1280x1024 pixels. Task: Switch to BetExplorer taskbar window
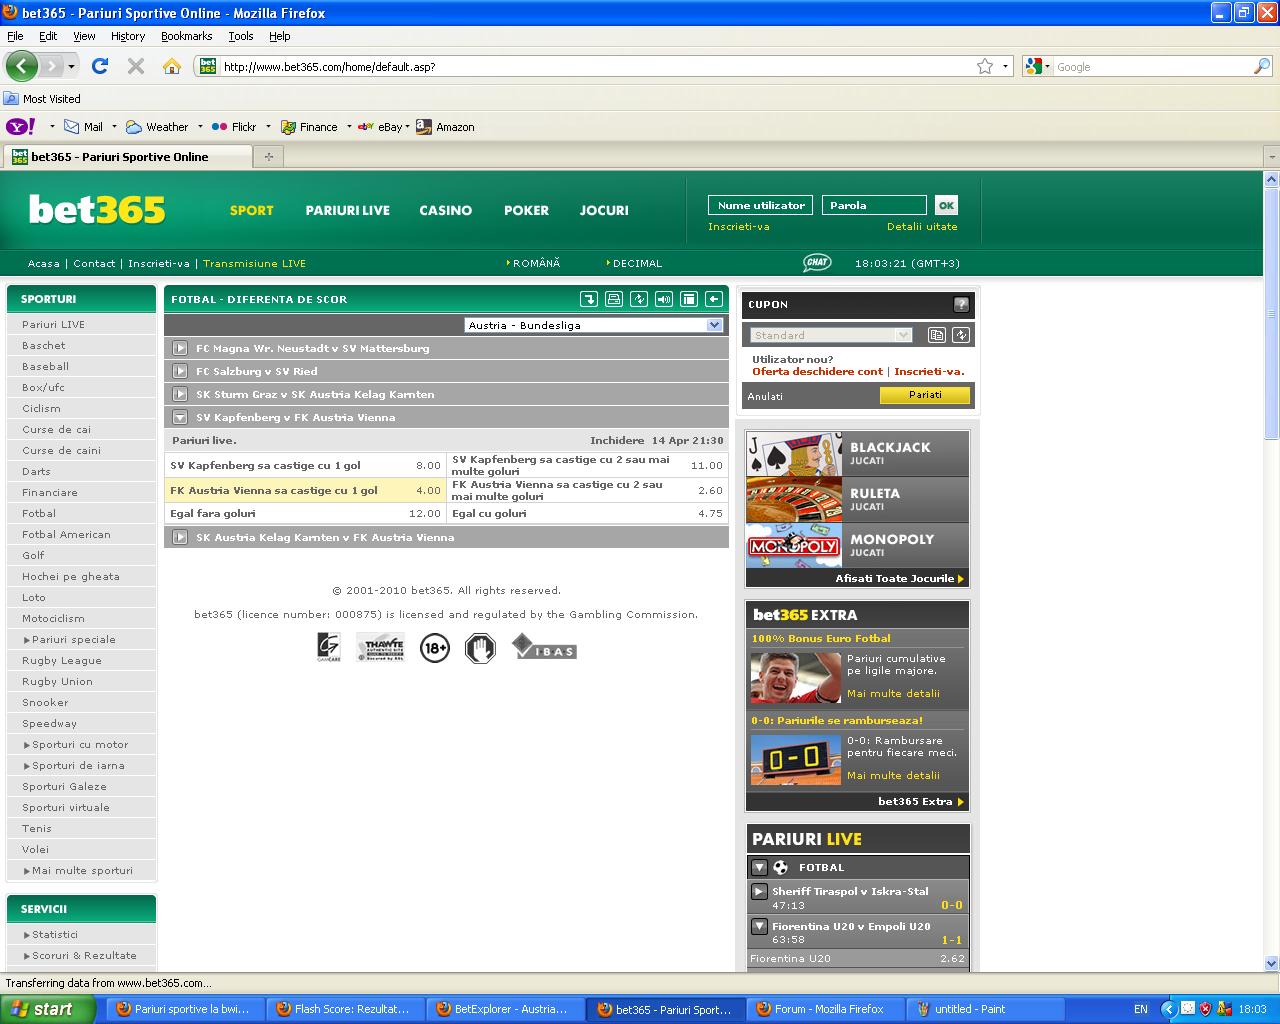tap(504, 1009)
